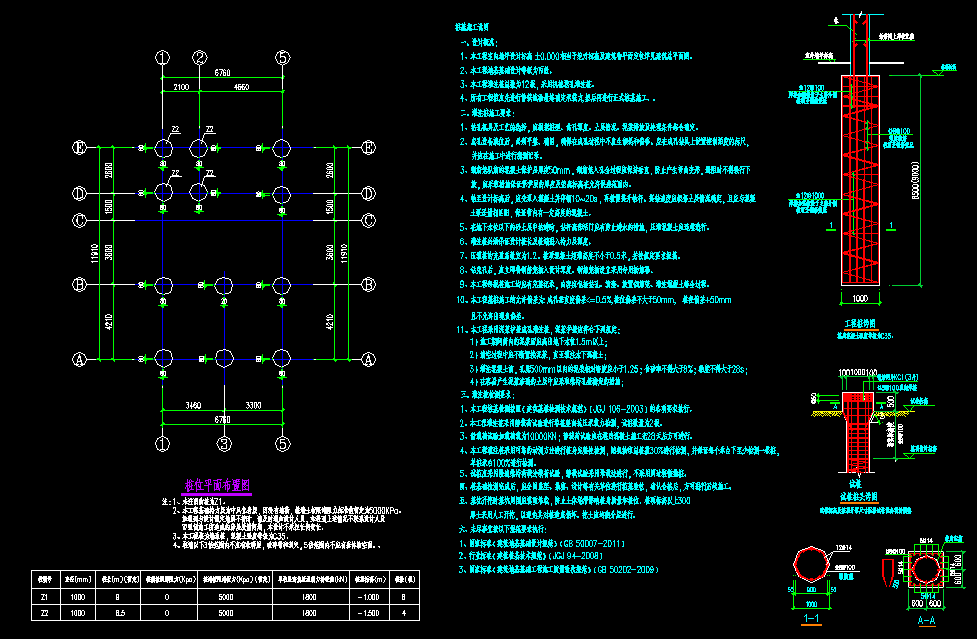Select the right-side axis E grid bubble
Screen dimensions: 977x639
pos(368,148)
